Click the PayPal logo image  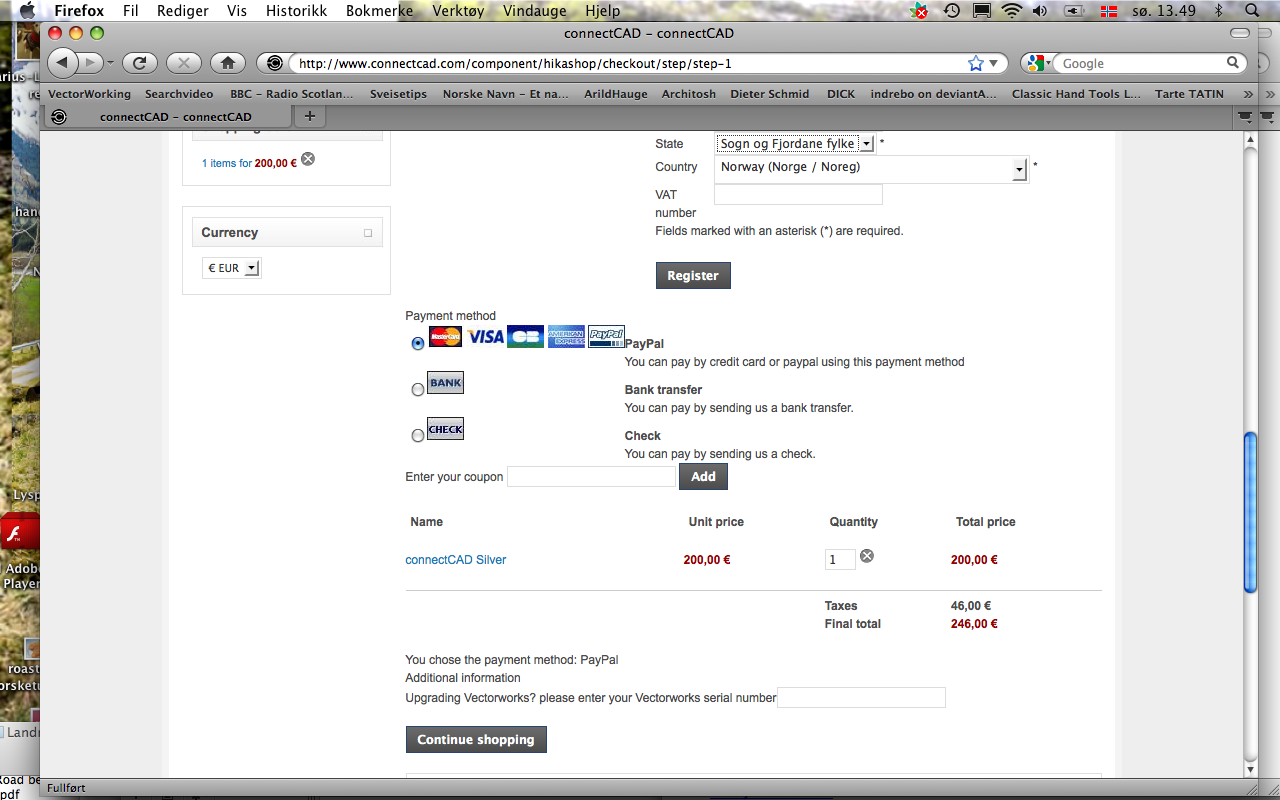606,336
